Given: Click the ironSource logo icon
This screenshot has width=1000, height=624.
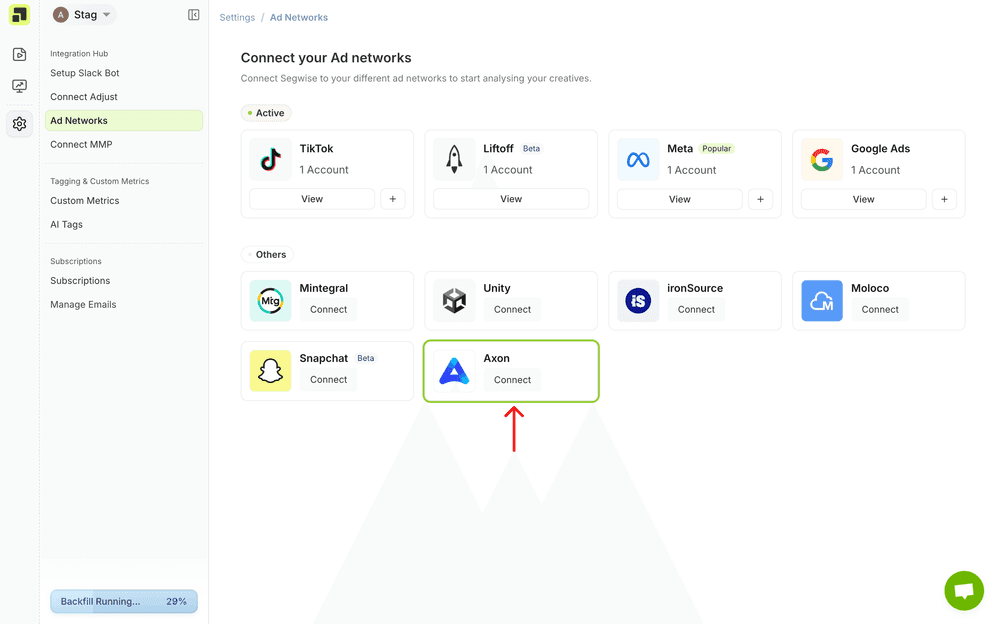Looking at the screenshot, I should (x=638, y=301).
